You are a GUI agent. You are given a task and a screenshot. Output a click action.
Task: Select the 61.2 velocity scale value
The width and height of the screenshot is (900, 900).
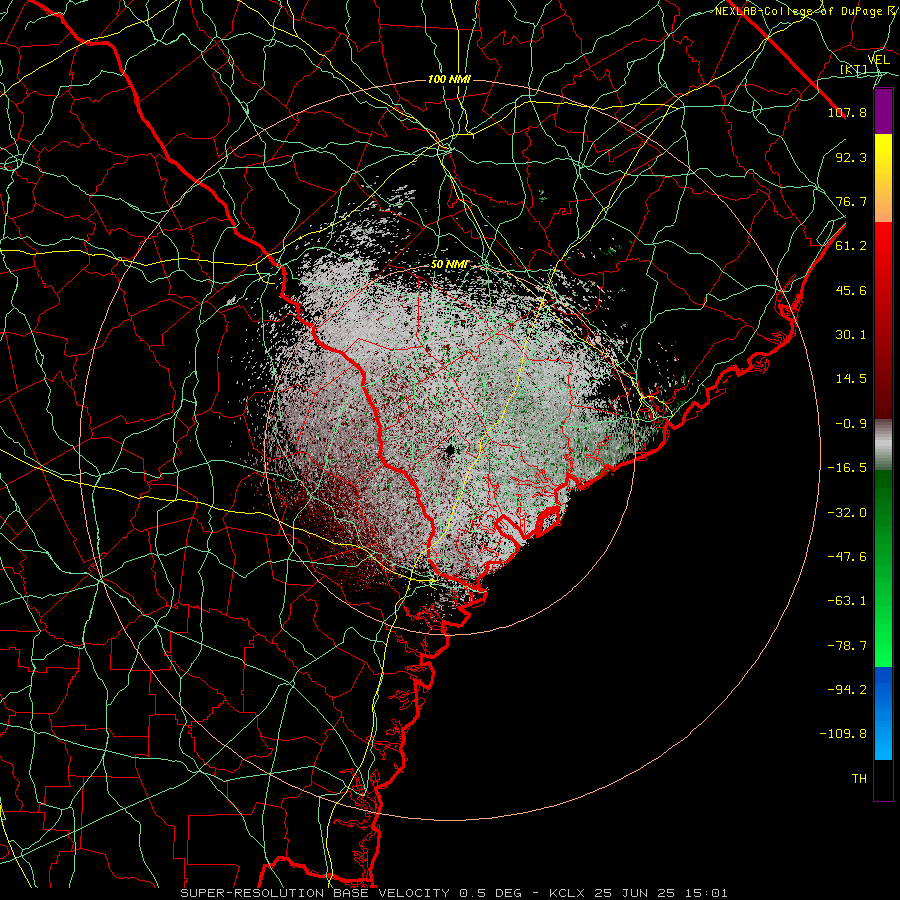851,246
